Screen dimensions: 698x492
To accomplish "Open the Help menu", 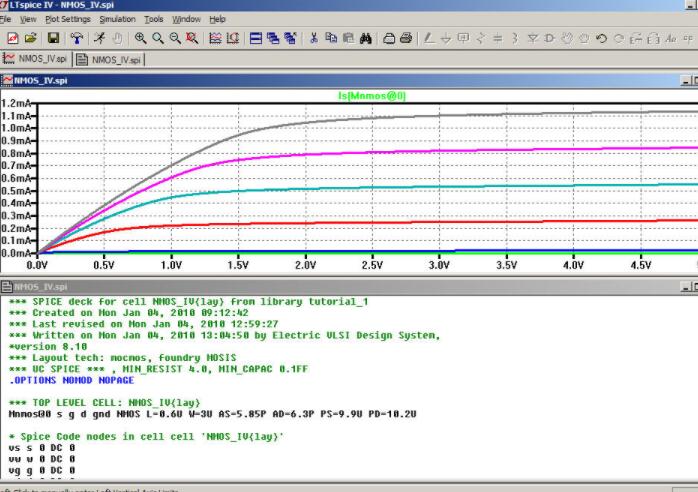I will coord(217,19).
